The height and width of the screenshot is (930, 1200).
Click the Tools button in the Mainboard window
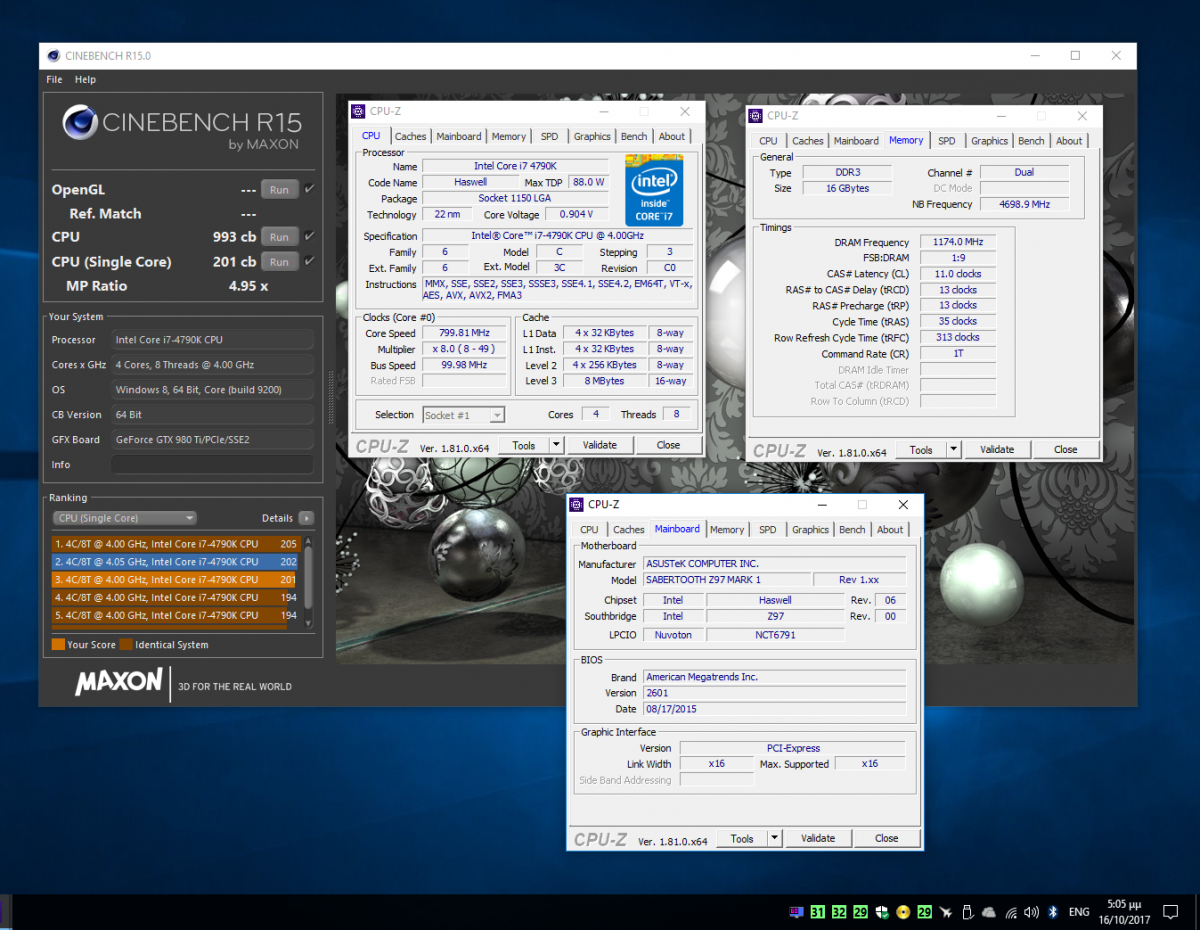point(742,838)
